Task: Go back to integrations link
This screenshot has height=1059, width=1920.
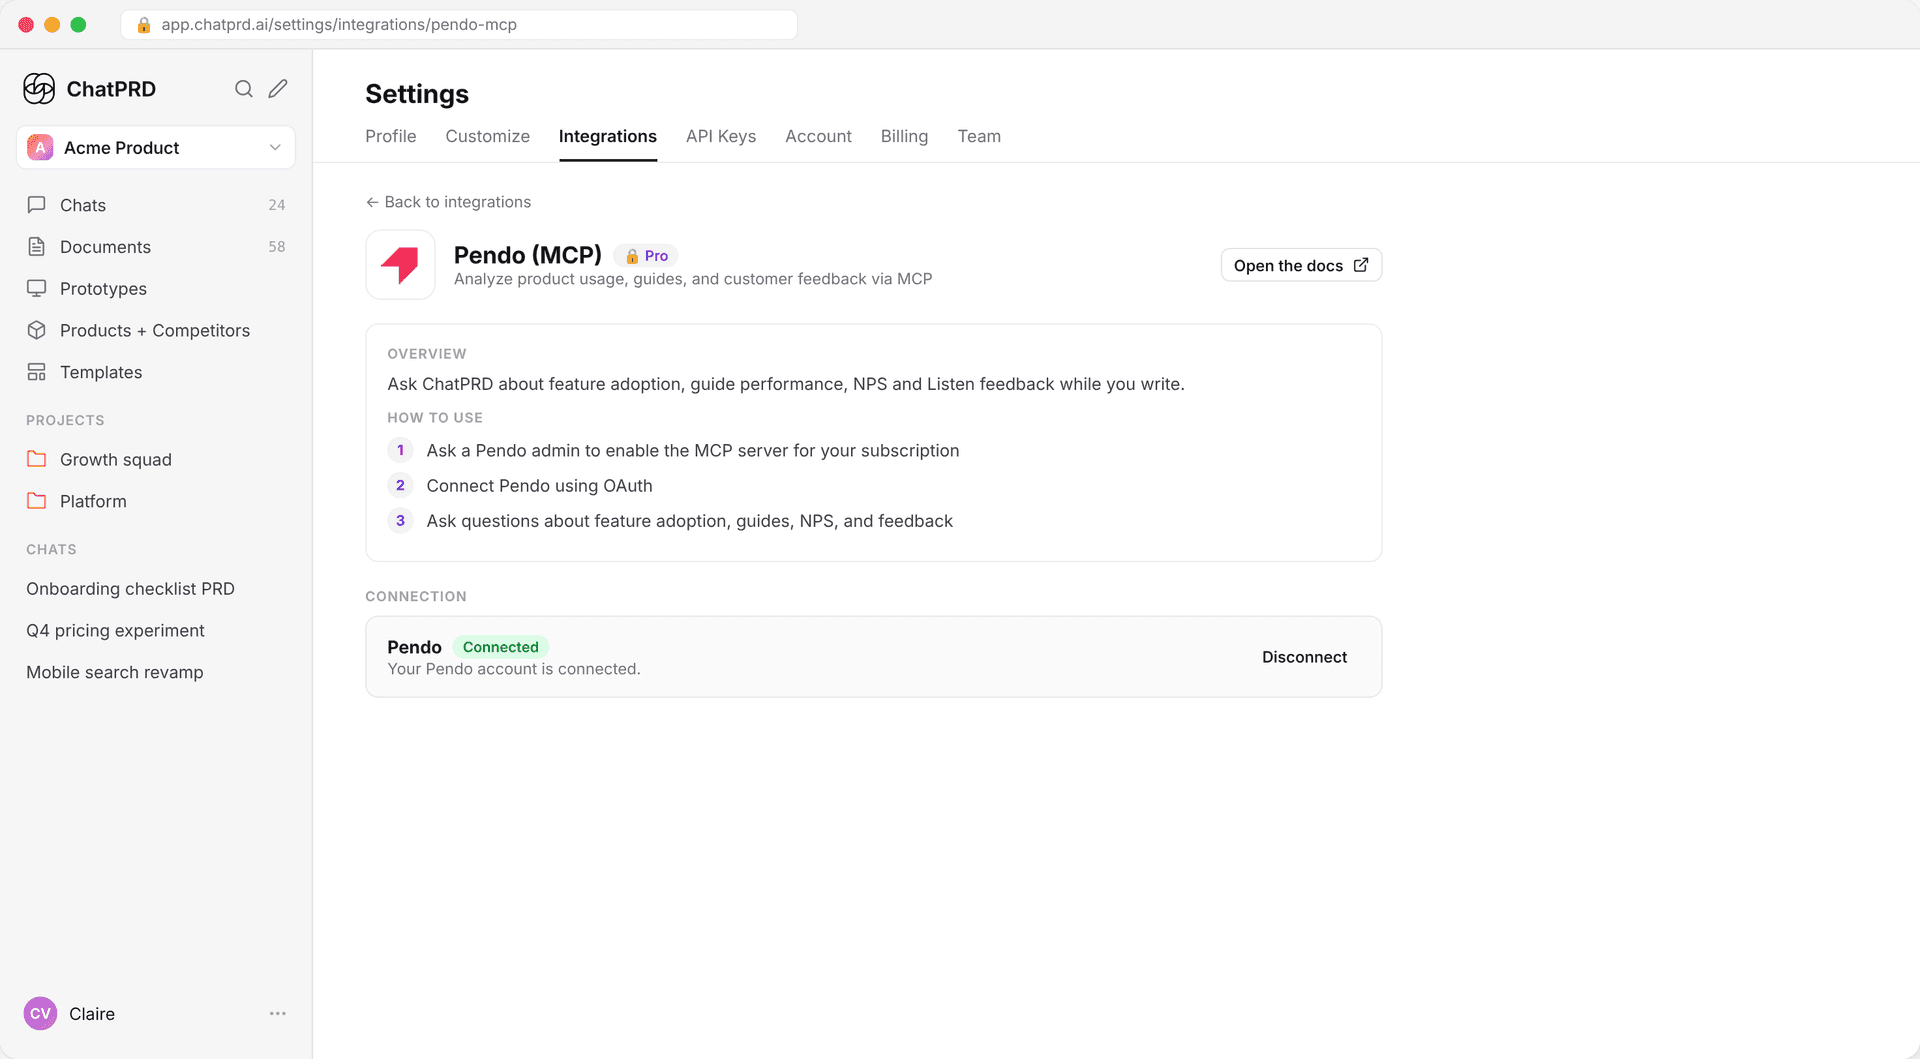Action: 448,202
